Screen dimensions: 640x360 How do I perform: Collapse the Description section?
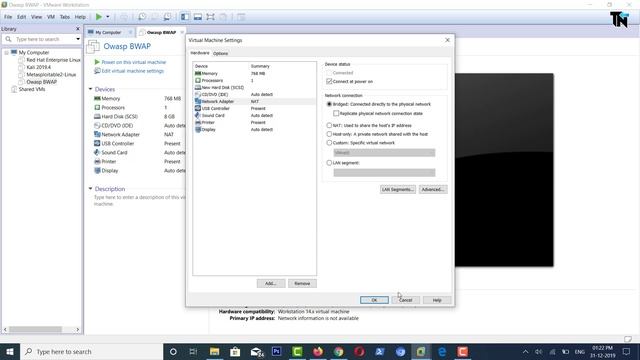click(90, 189)
